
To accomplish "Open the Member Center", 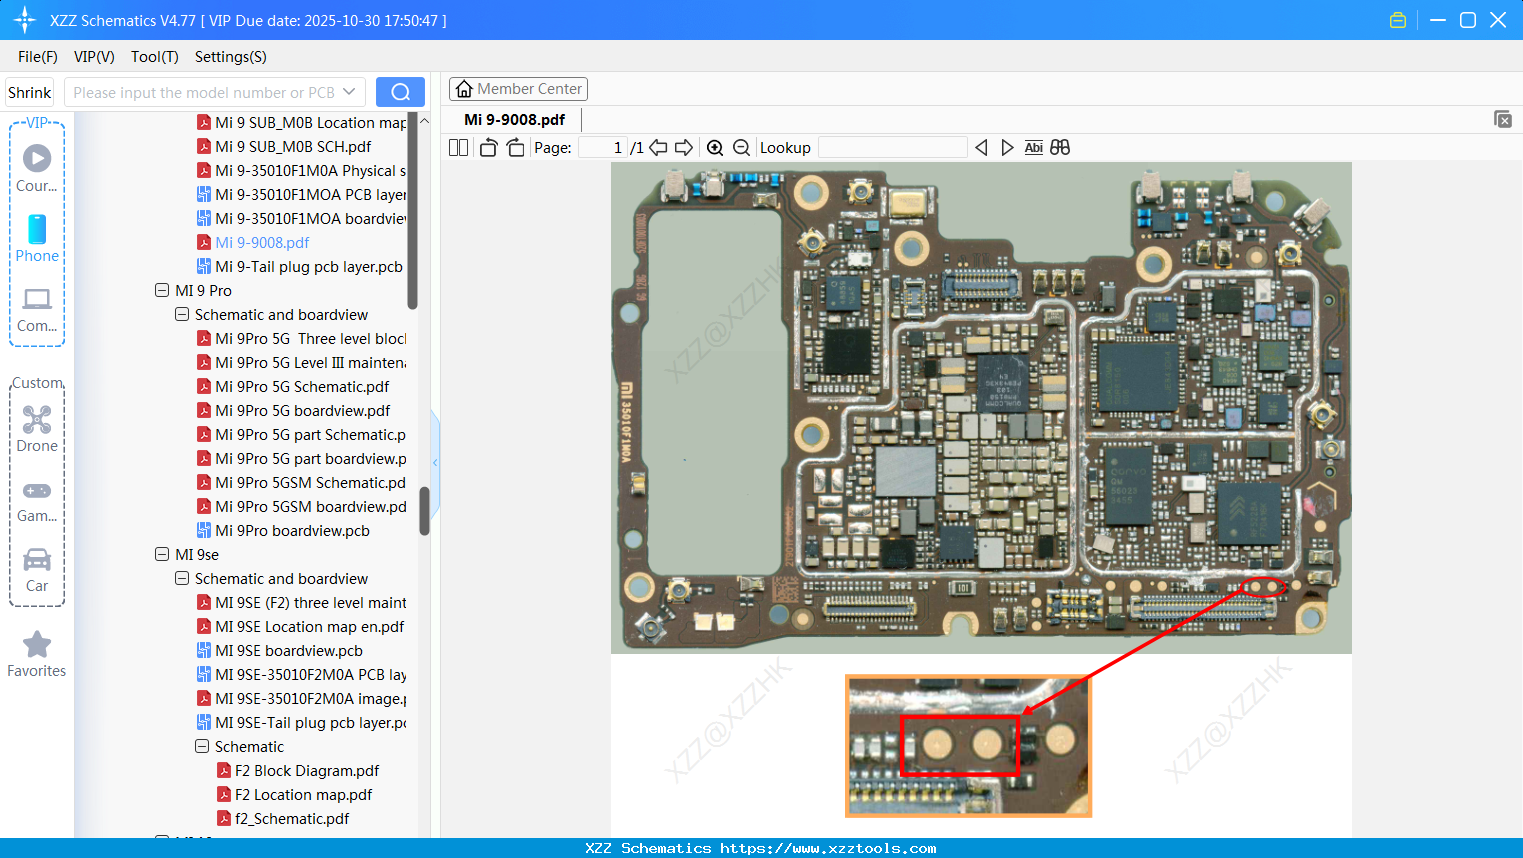I will 518,89.
